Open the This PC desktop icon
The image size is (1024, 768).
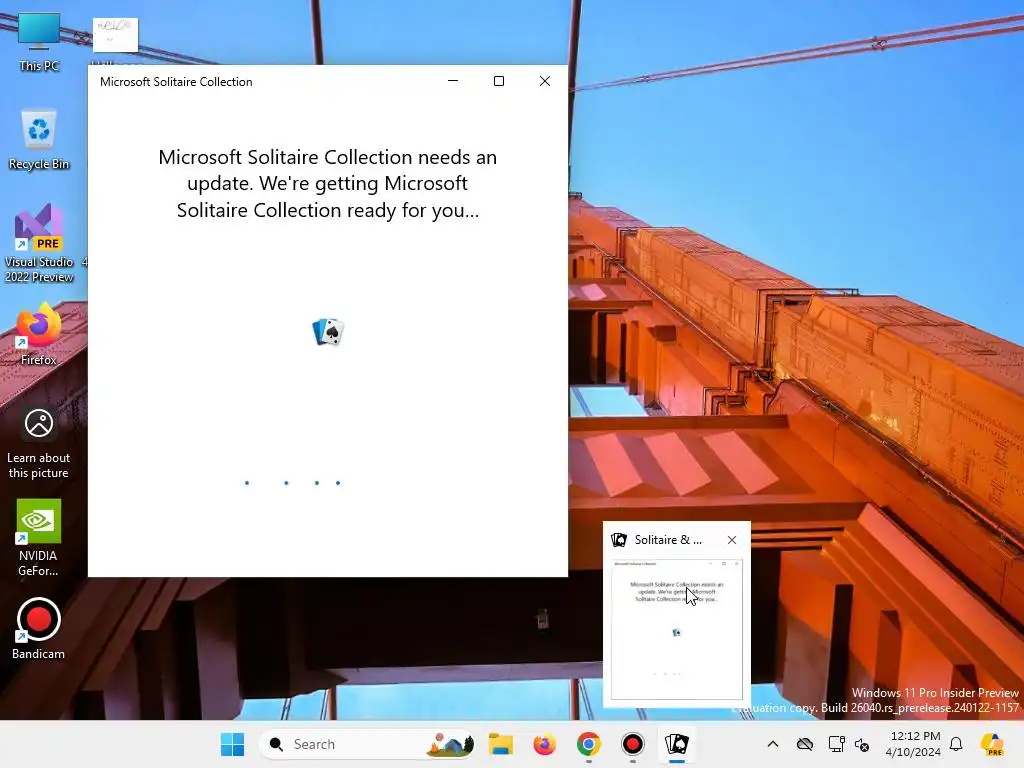coord(39,41)
